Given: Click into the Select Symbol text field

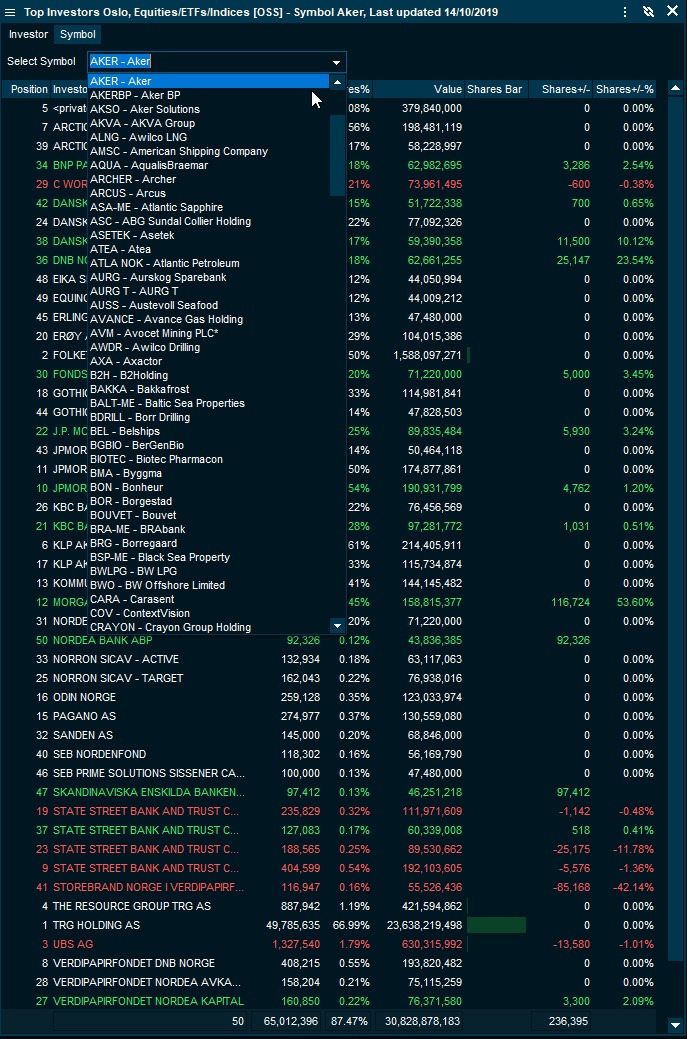Looking at the screenshot, I should pos(208,62).
